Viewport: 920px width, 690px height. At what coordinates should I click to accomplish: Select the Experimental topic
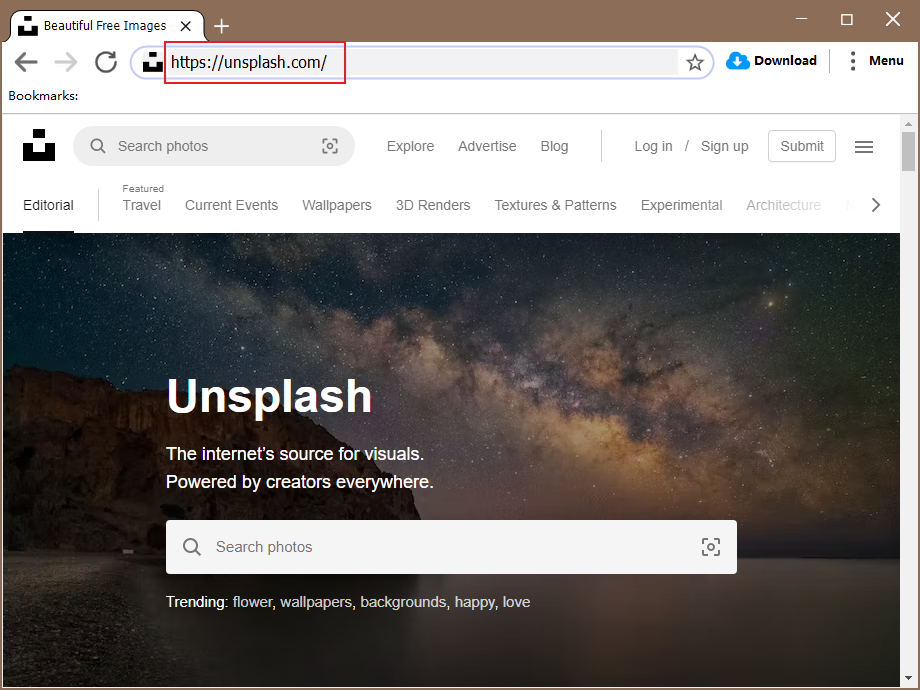(681, 205)
